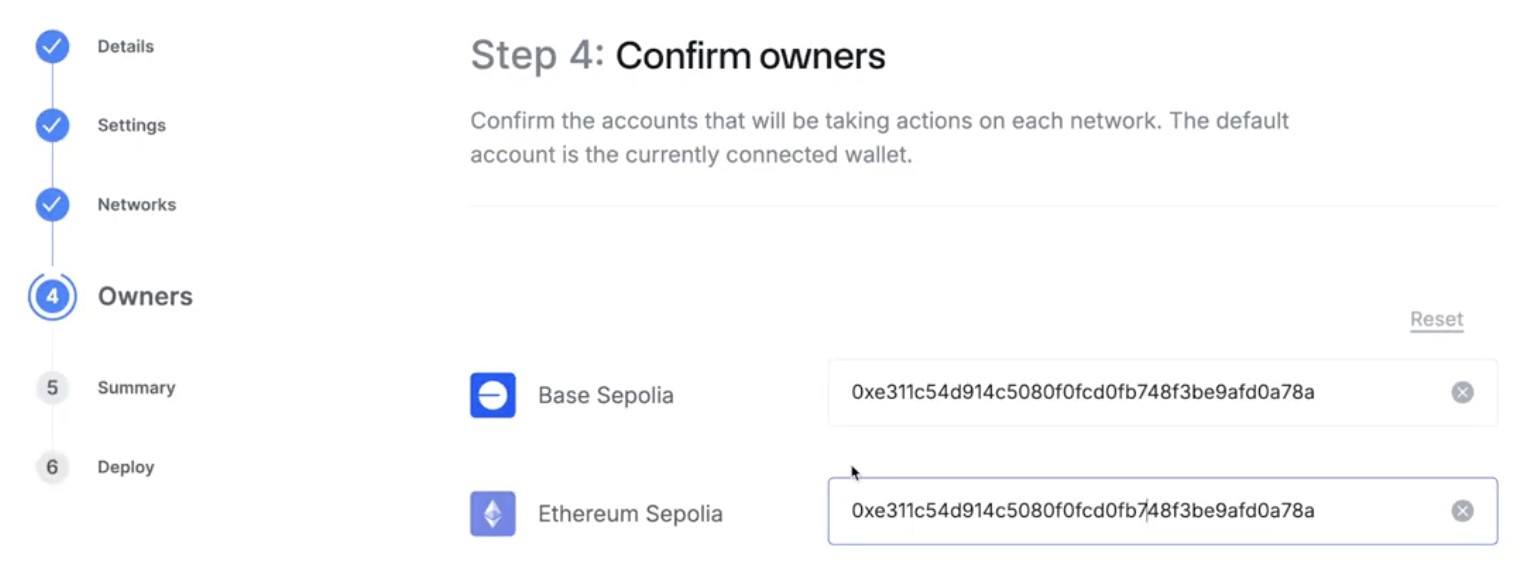Clear the Ethereum Sepolia owner address
This screenshot has width=1534, height=578.
coord(1461,510)
